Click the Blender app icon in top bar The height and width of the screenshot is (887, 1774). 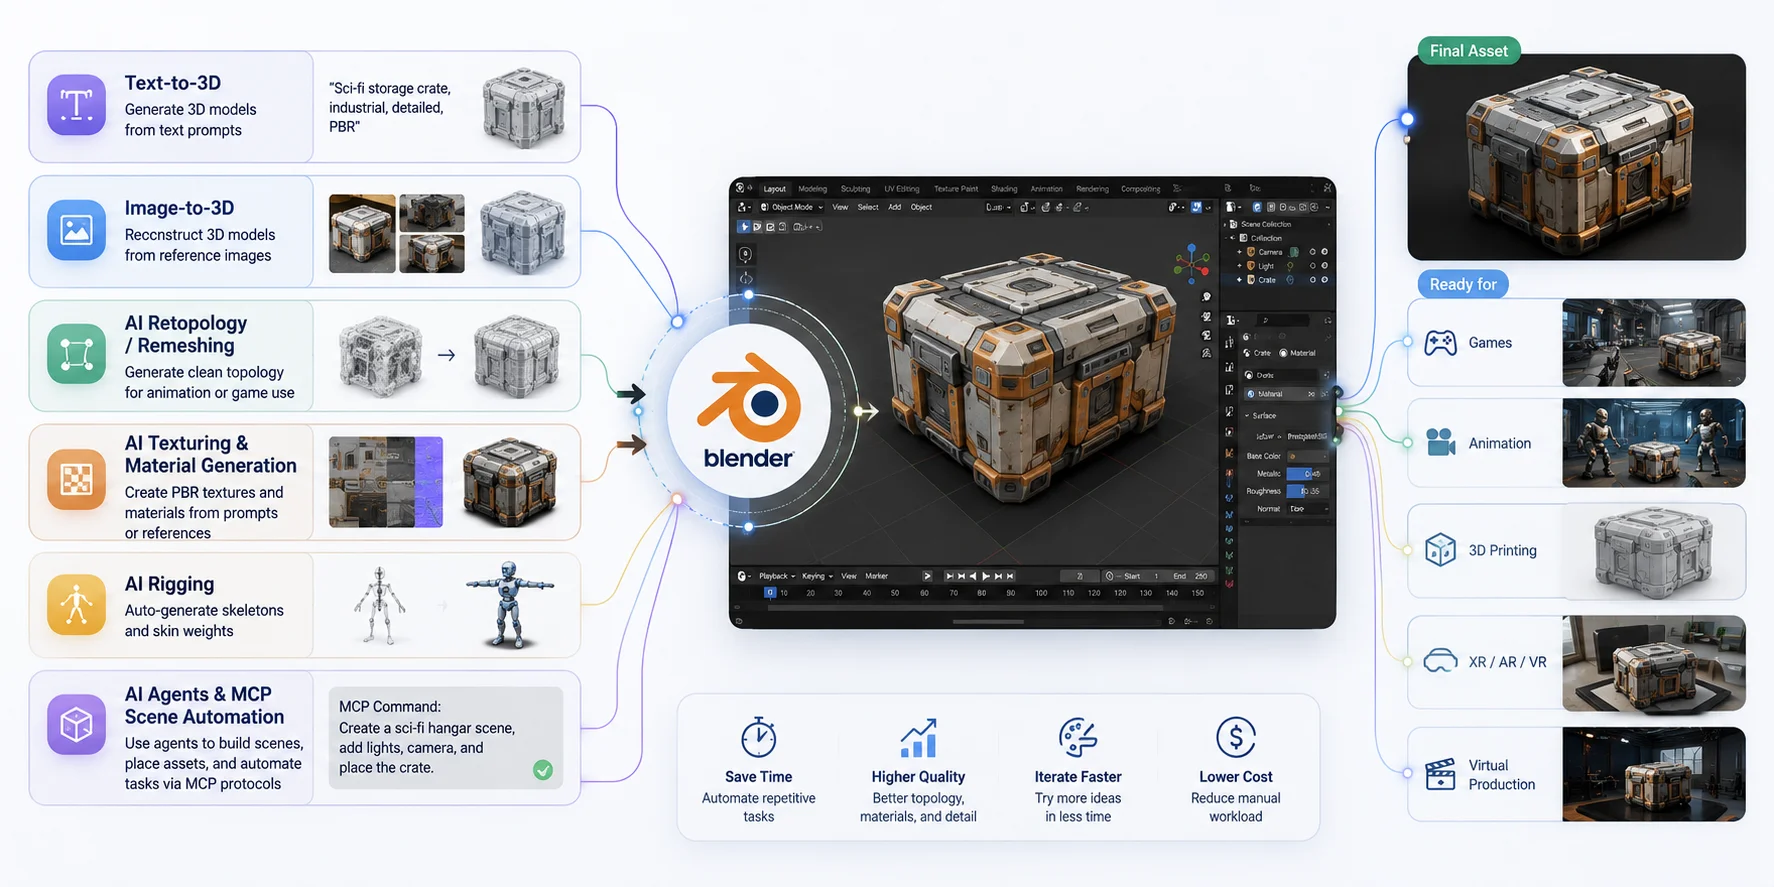pyautogui.click(x=739, y=187)
